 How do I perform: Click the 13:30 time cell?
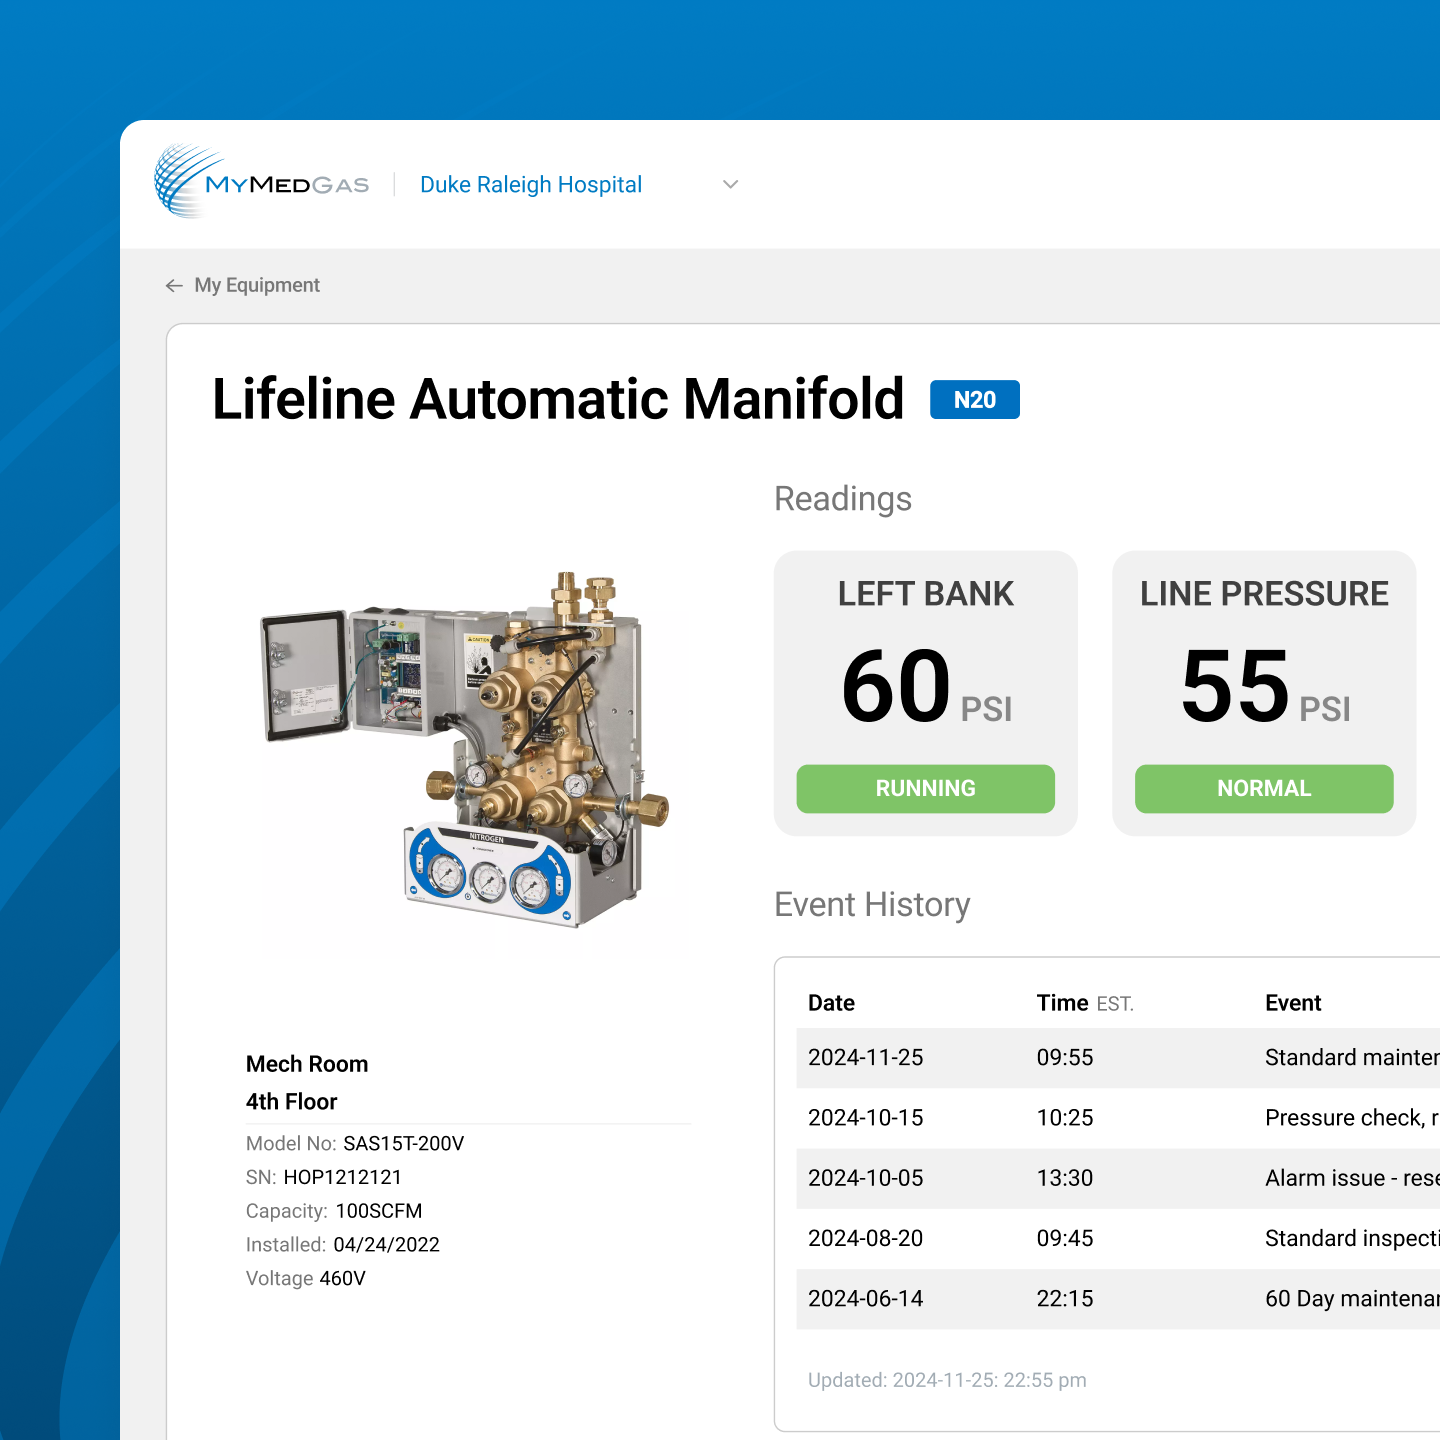coord(1065,1178)
